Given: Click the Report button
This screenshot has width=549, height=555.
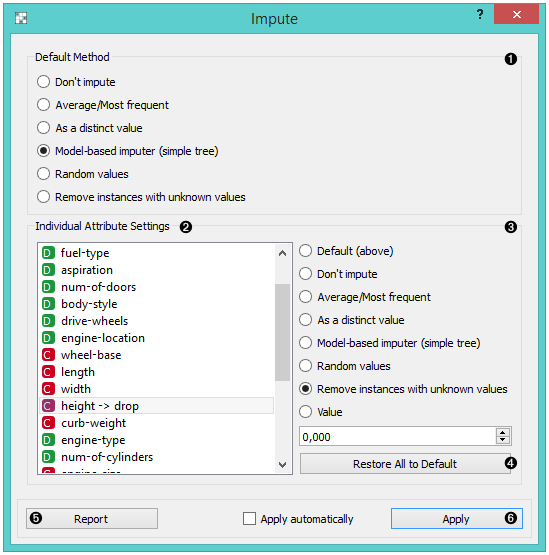Looking at the screenshot, I should click(x=92, y=519).
